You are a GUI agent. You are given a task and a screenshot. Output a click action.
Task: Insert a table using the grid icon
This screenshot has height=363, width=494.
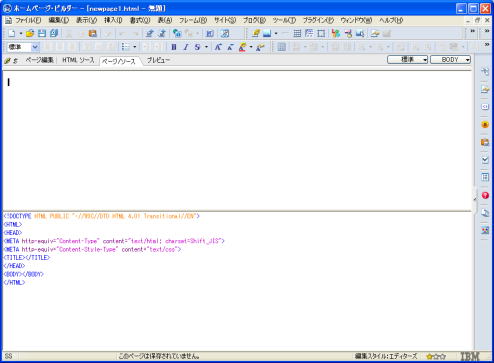coord(297,33)
